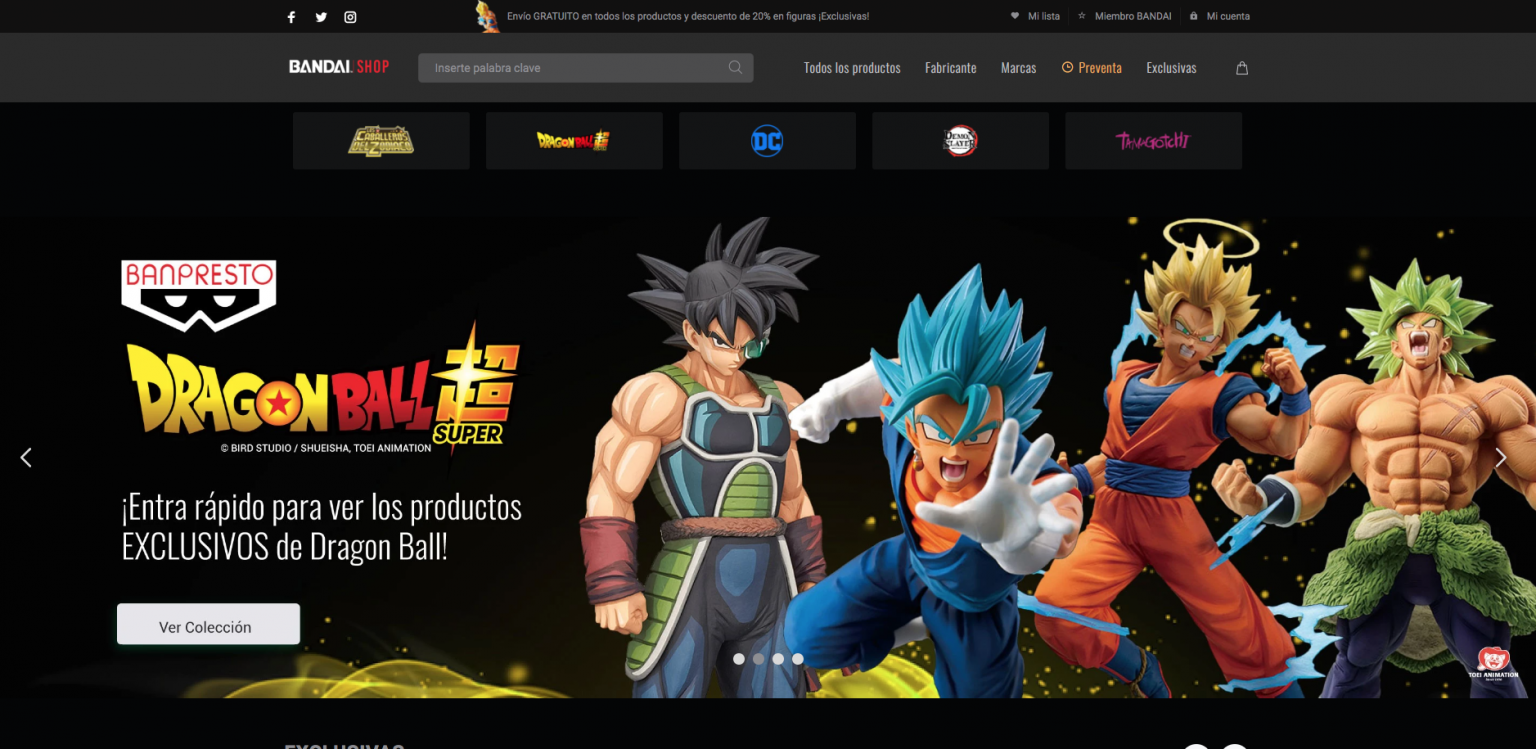Open Miembro BANDAI link
Image resolution: width=1536 pixels, height=749 pixels.
1133,16
